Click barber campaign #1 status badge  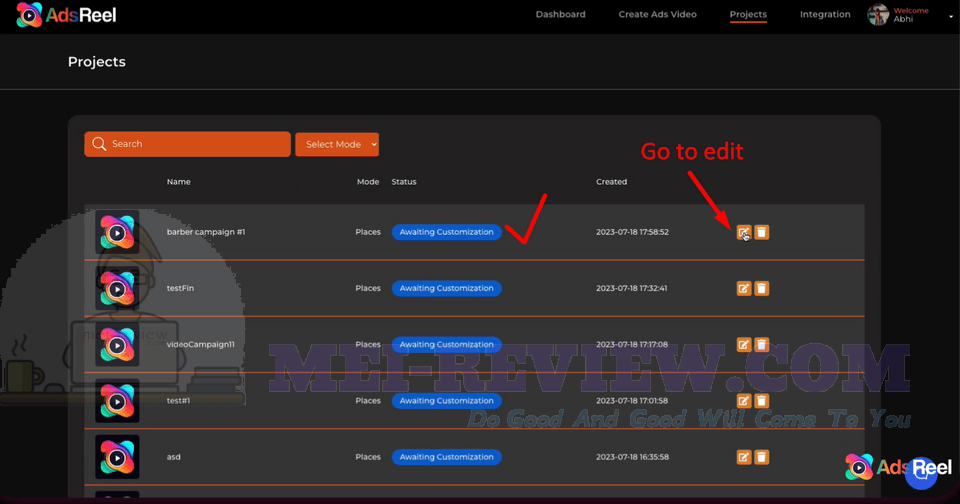[x=446, y=232]
